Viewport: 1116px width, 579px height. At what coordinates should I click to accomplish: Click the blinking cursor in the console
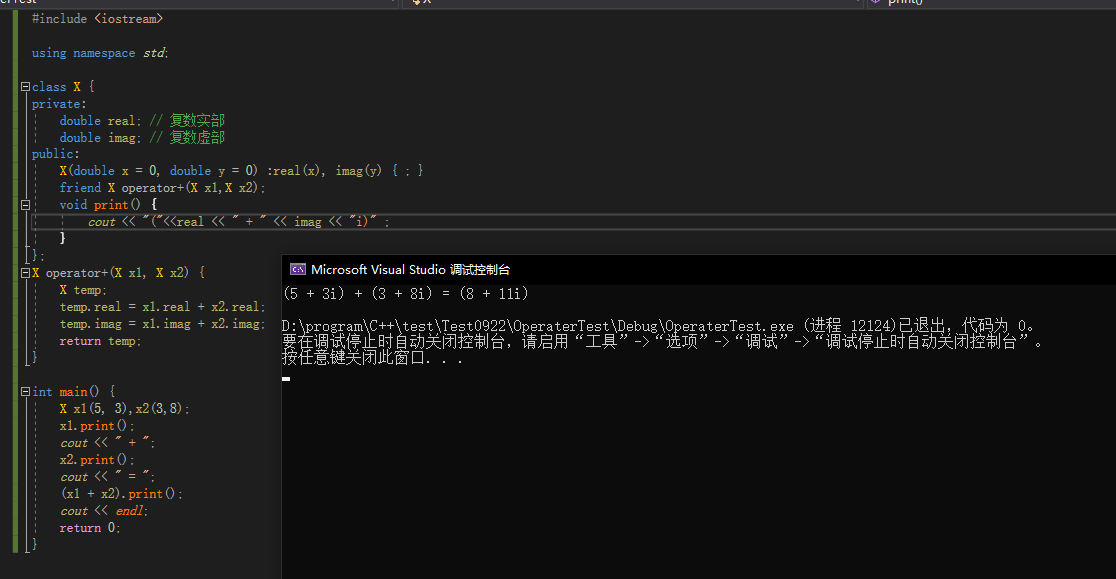(x=286, y=379)
